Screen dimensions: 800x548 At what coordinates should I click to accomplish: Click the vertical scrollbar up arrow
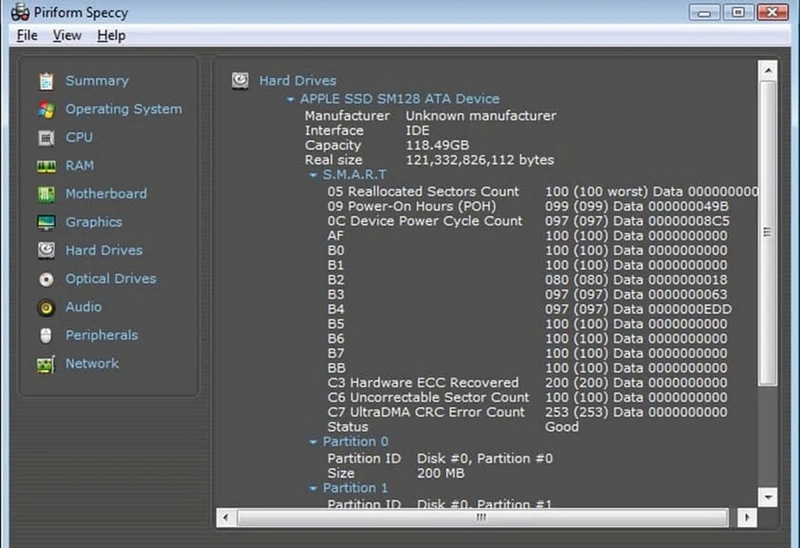[x=768, y=70]
